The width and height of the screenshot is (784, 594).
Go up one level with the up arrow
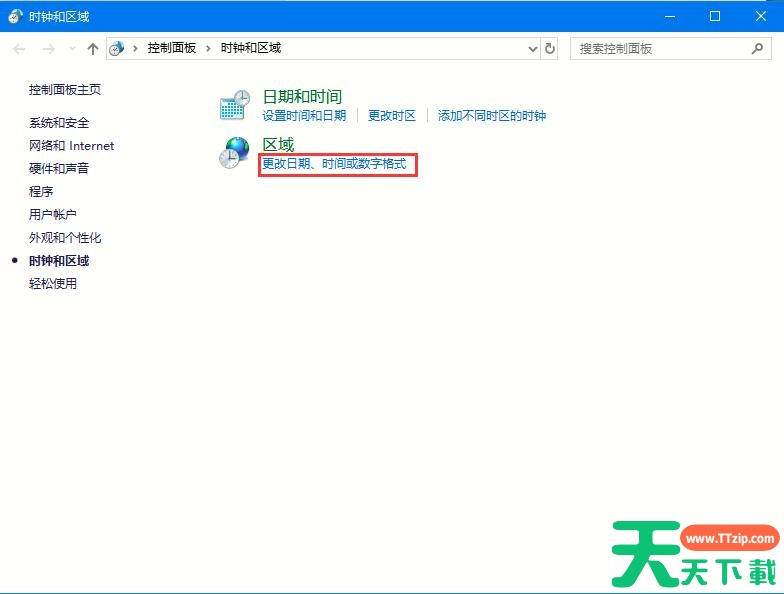point(92,48)
